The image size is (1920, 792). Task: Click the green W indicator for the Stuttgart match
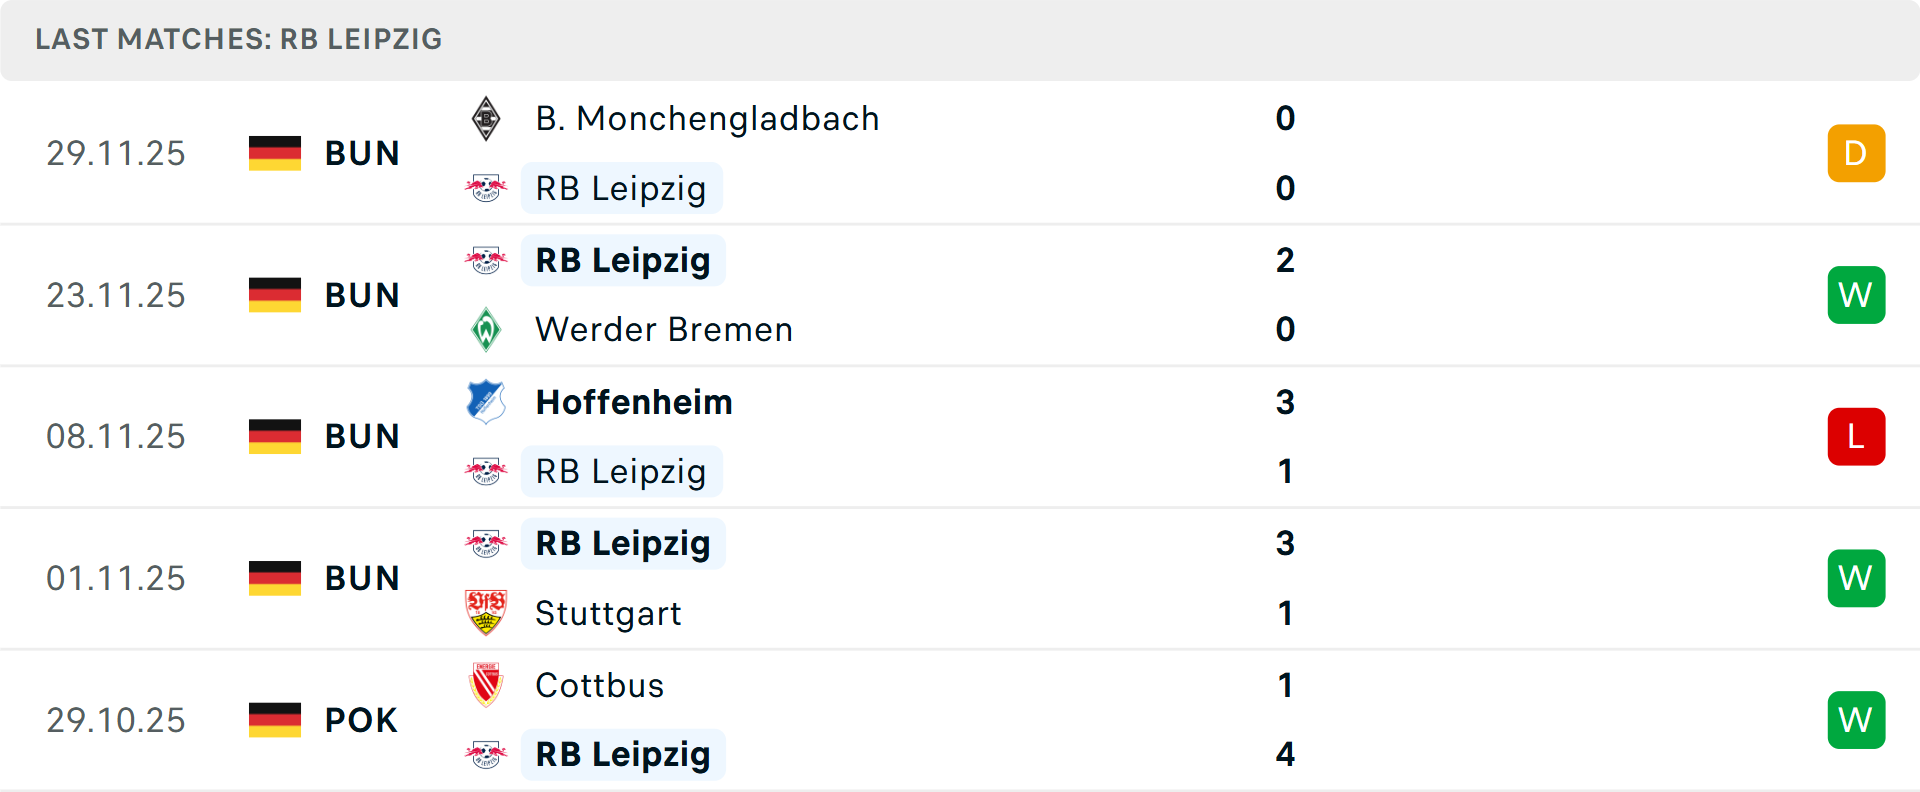pos(1856,577)
